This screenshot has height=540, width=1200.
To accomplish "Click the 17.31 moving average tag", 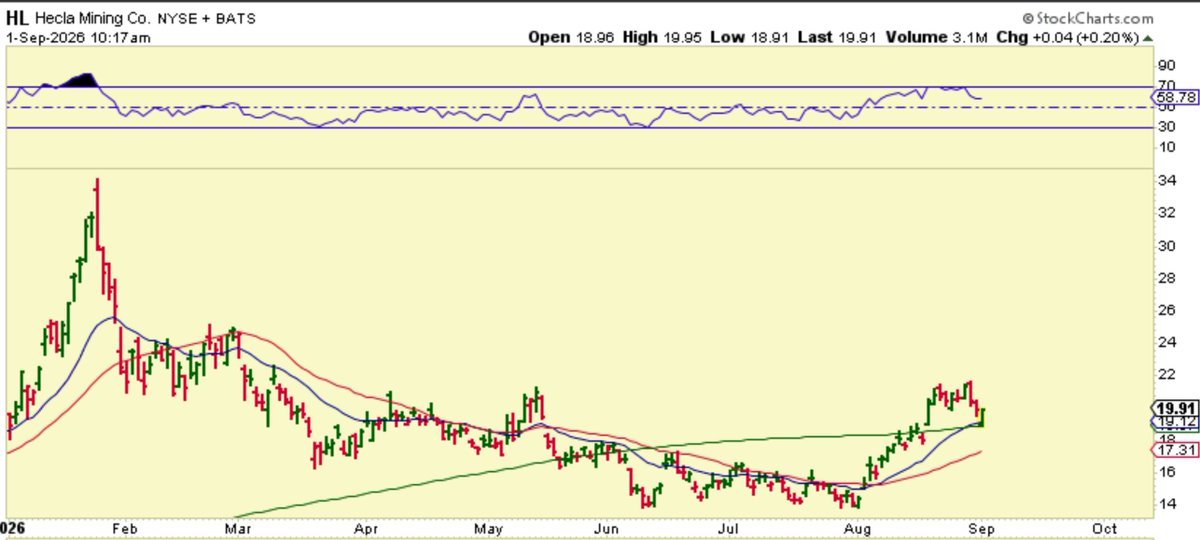I will click(x=1174, y=451).
